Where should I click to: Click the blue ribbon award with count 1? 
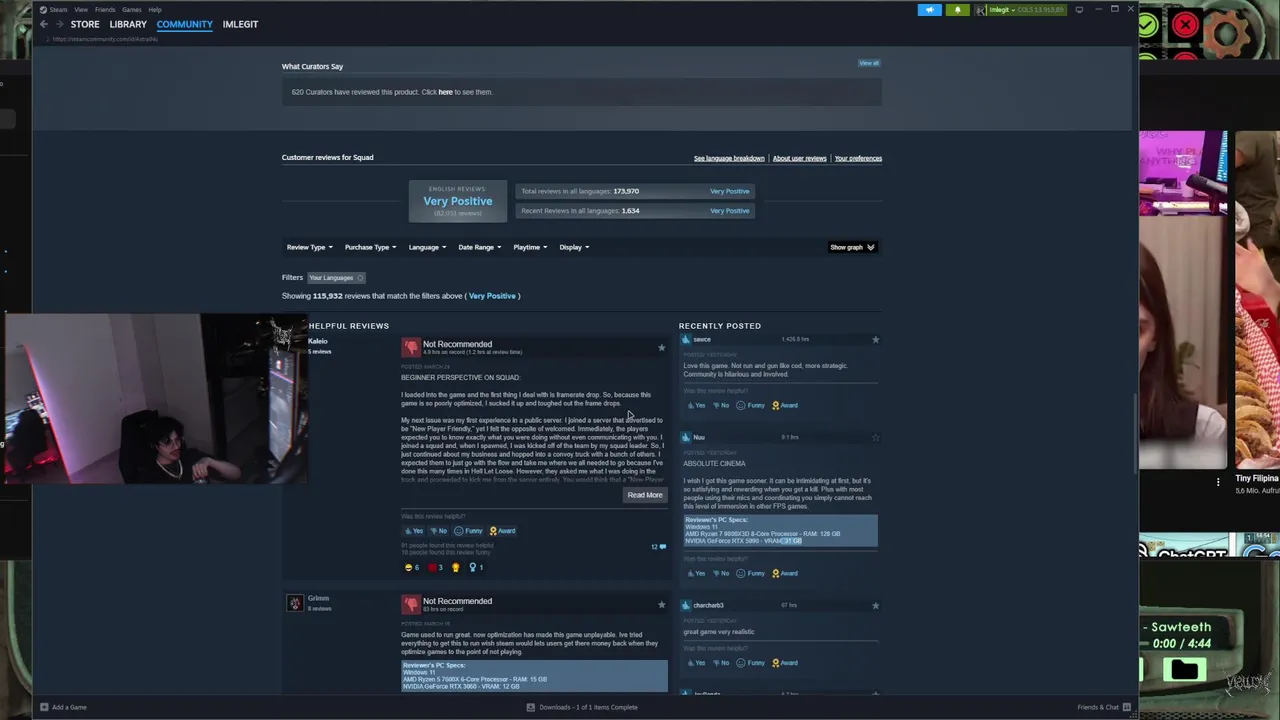coord(476,567)
